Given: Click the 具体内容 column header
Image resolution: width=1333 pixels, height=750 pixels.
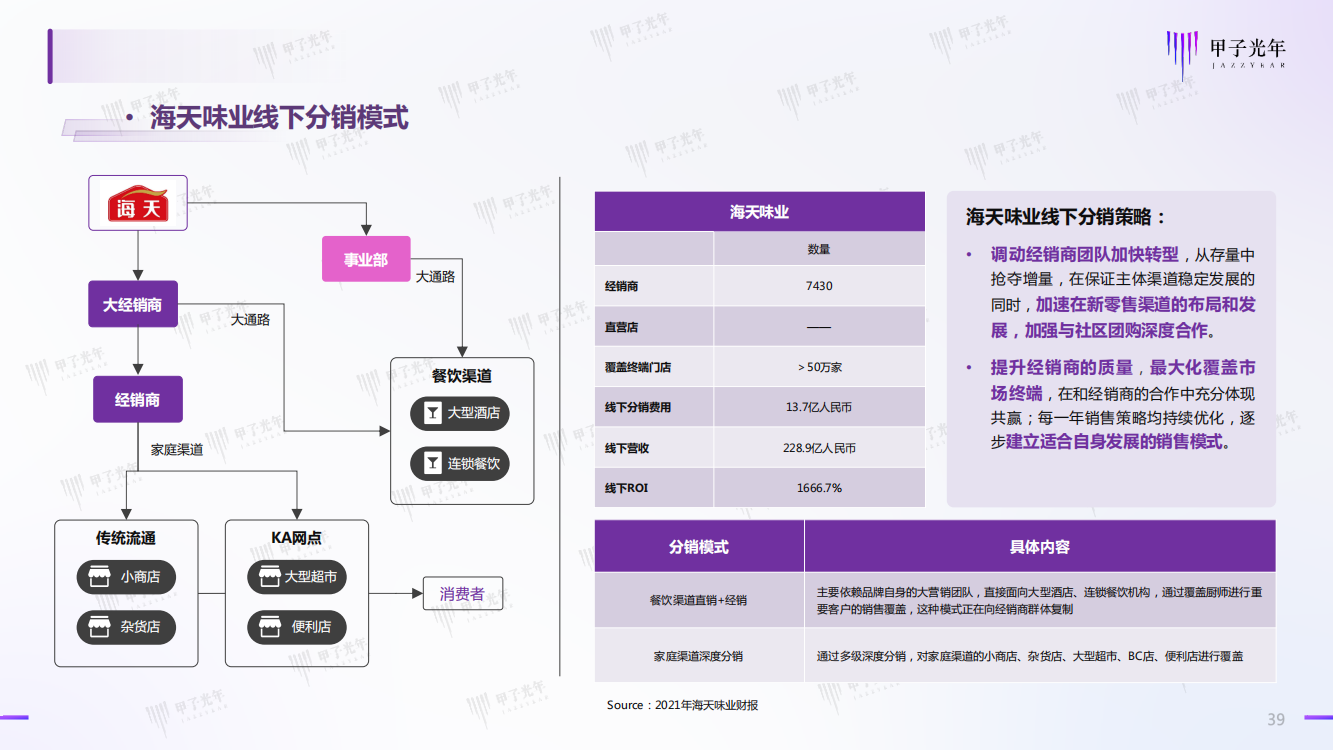Looking at the screenshot, I should [1040, 547].
